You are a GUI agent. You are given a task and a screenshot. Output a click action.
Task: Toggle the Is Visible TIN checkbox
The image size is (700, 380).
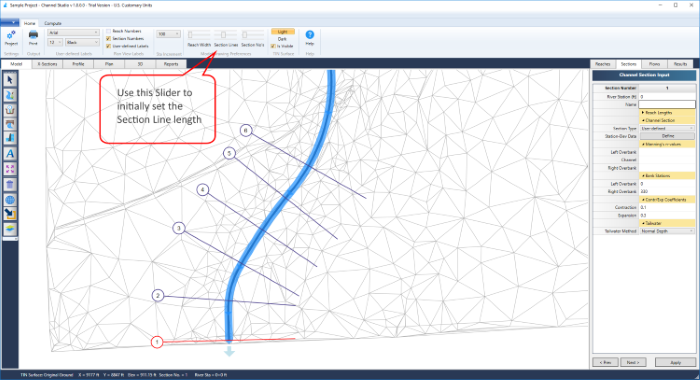[x=273, y=46]
